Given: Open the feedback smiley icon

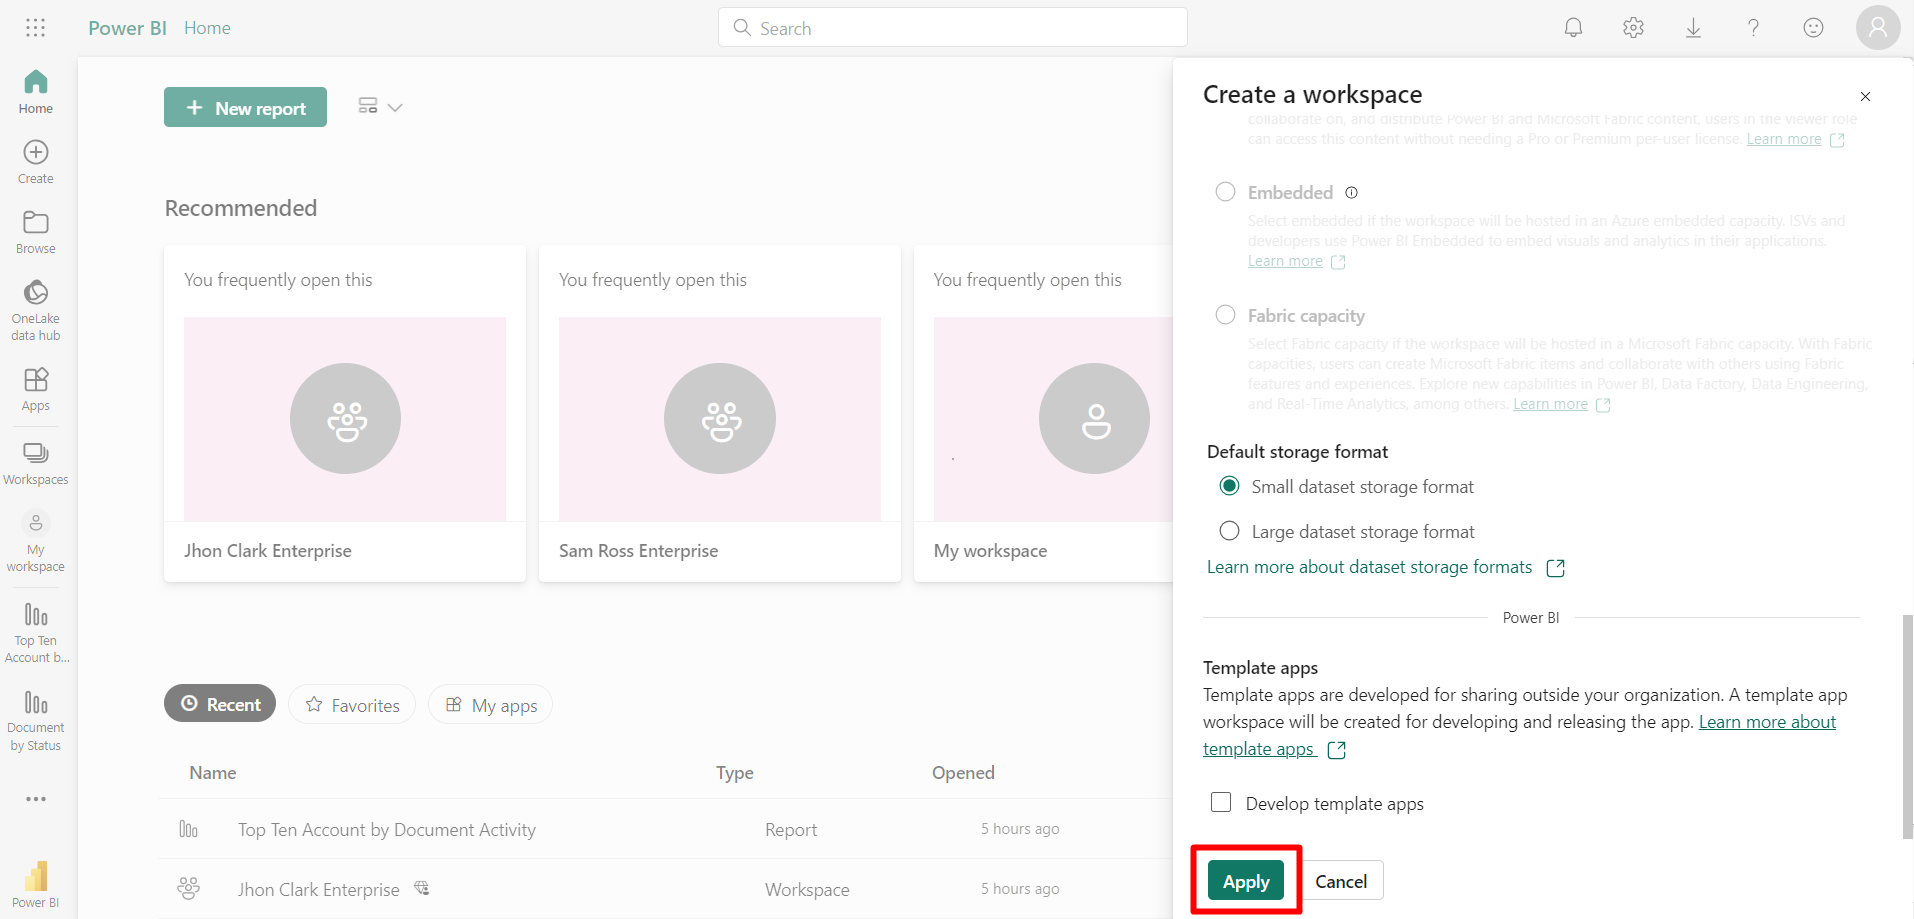Looking at the screenshot, I should (1813, 28).
